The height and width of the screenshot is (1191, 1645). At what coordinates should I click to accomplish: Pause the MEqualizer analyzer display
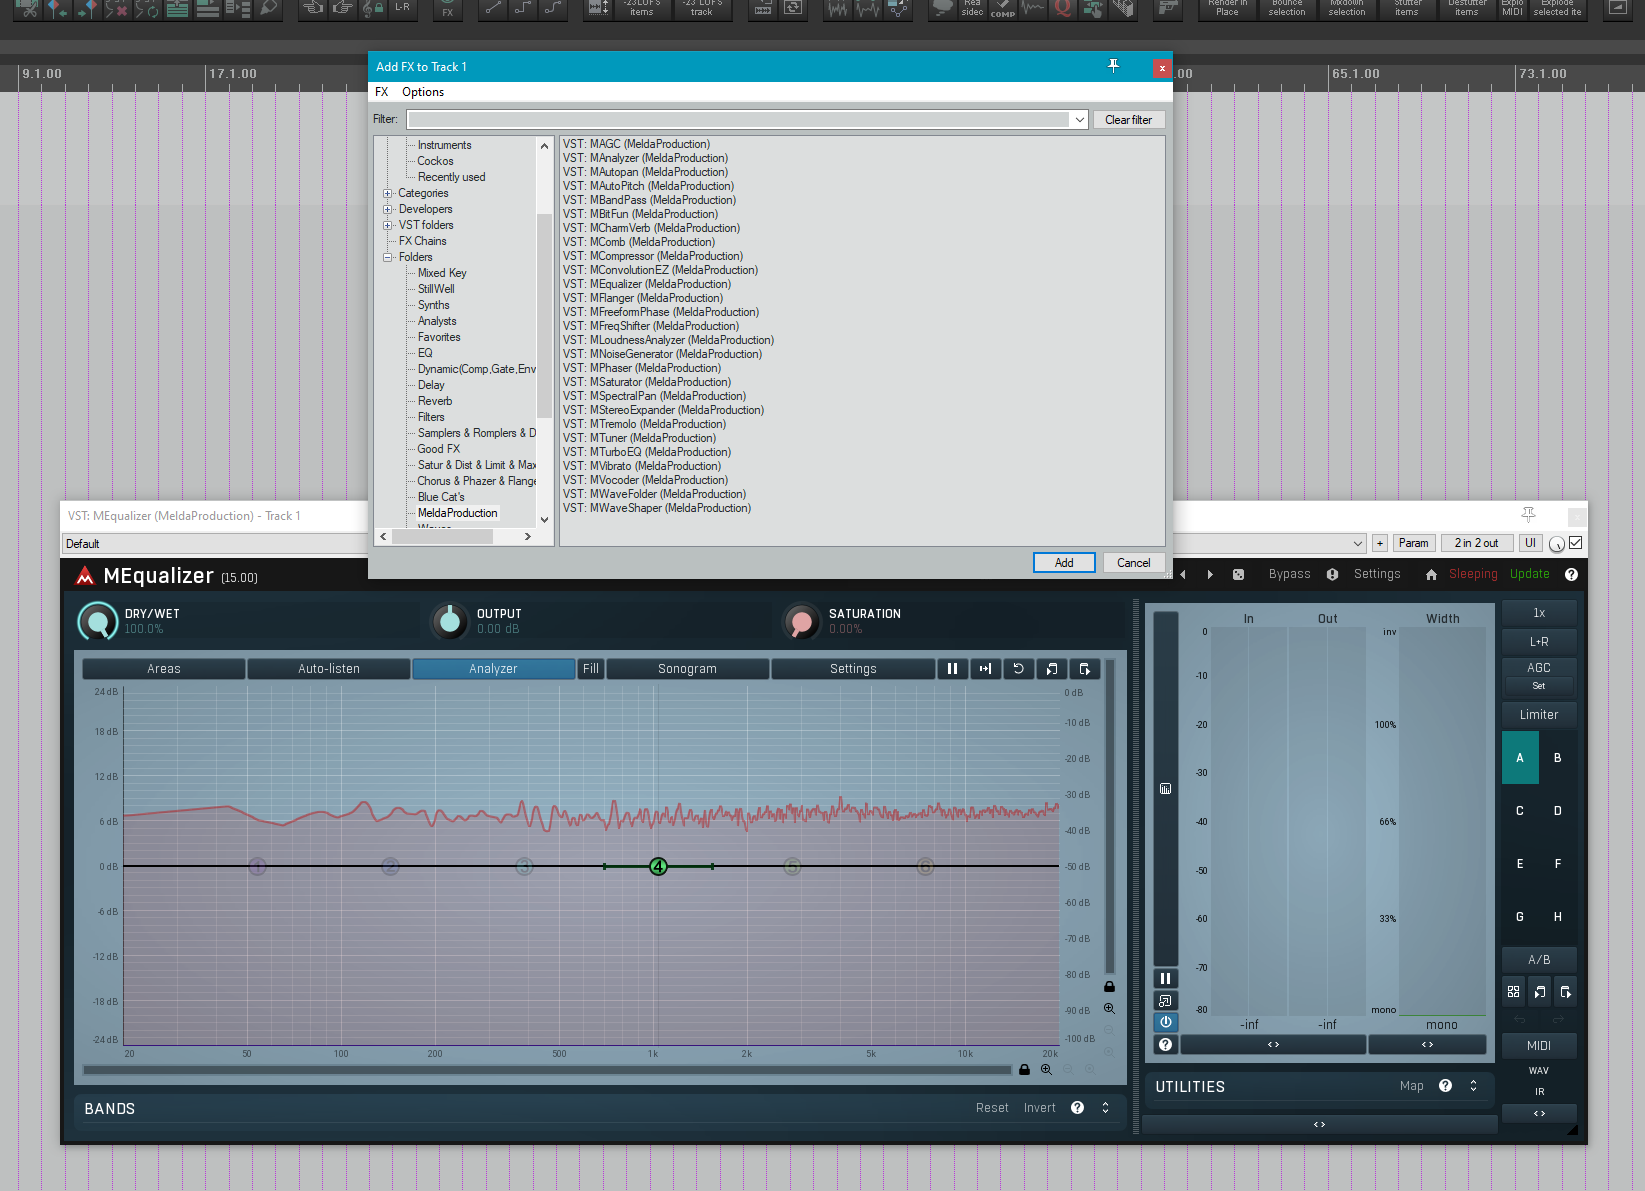coord(952,669)
